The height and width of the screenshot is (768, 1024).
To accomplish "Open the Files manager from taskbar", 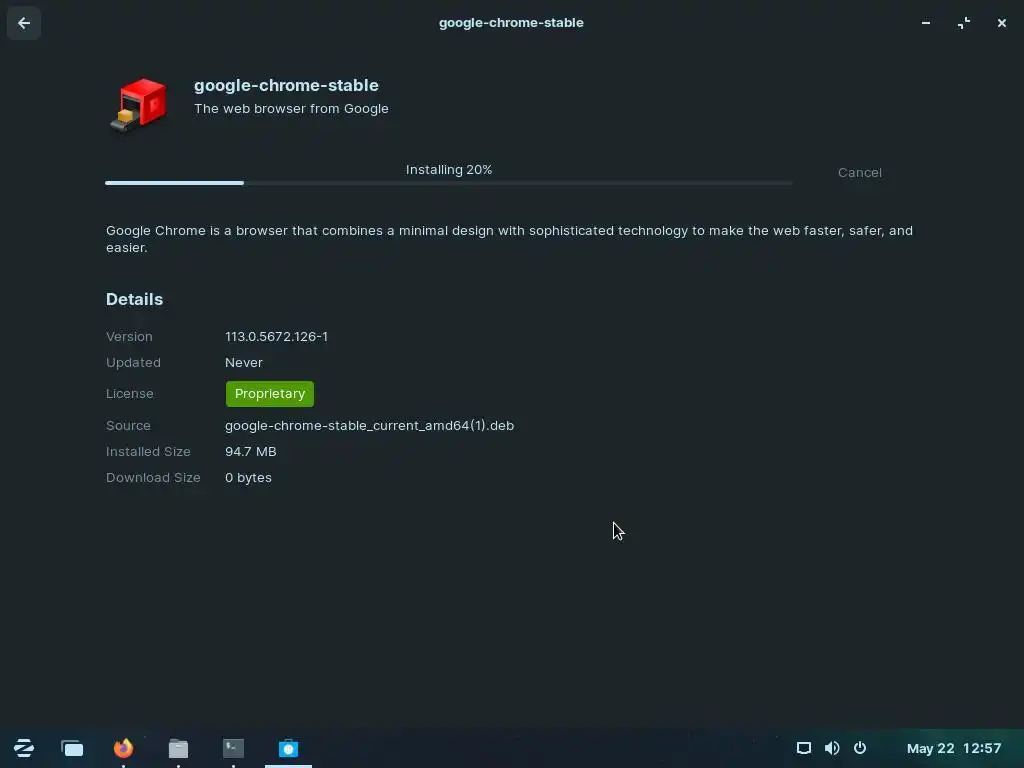I will click(178, 748).
